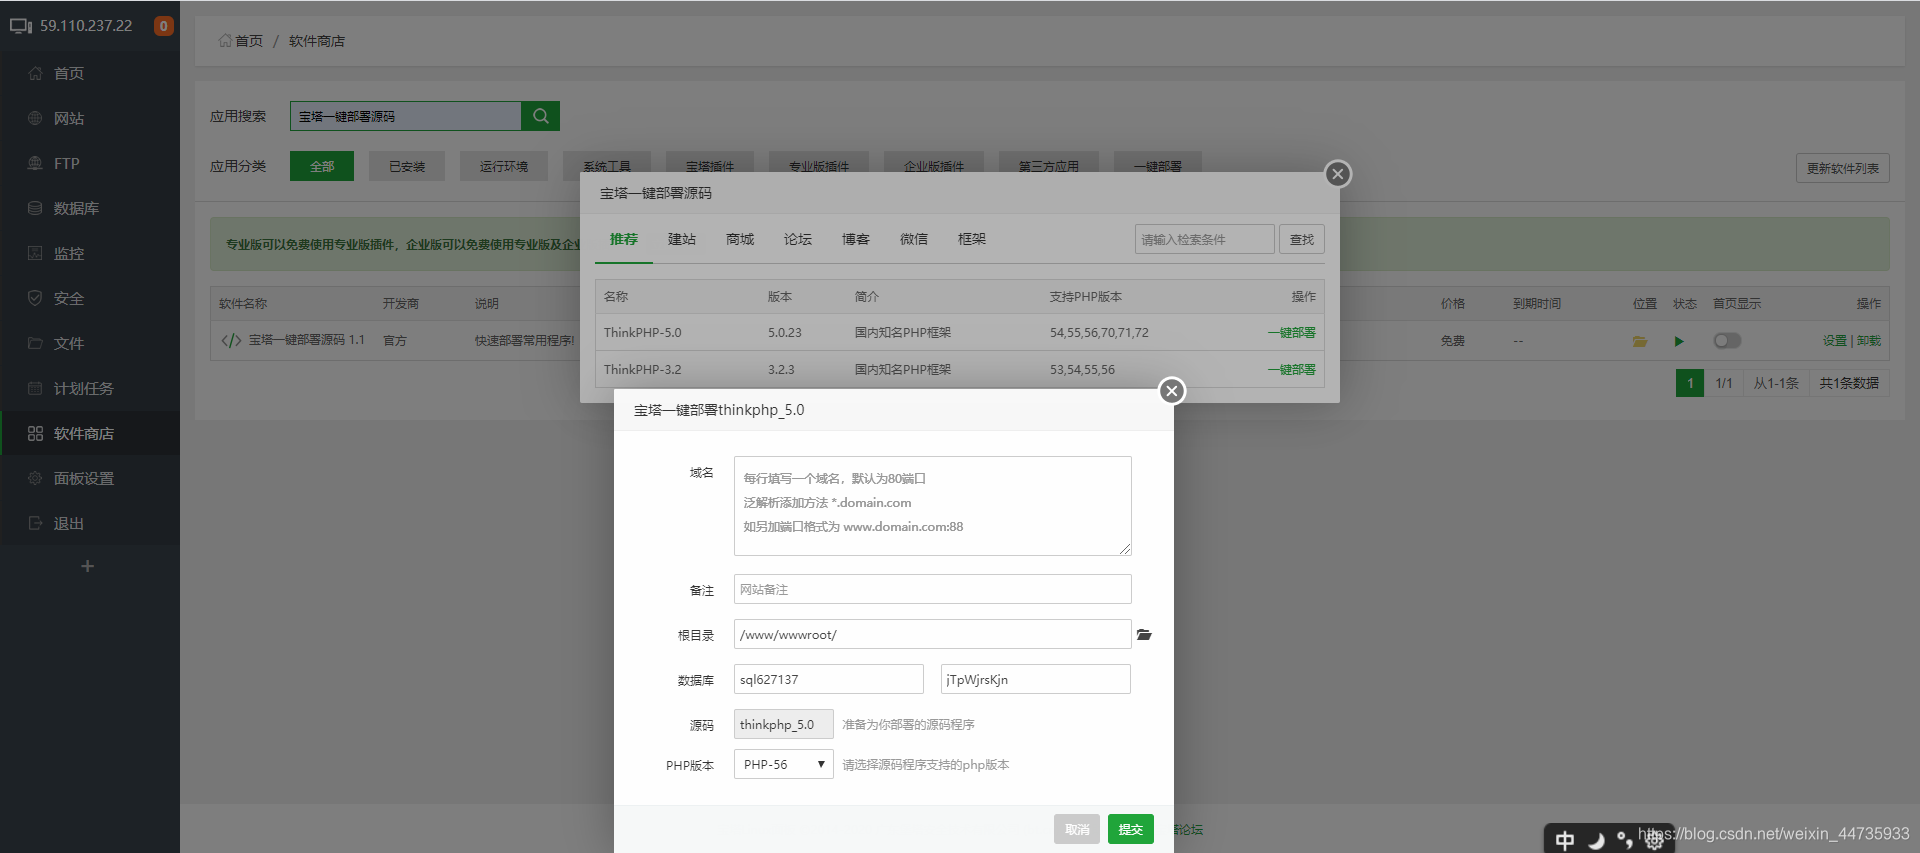The image size is (1920, 853).
Task: Switch to the 推荐 tab
Action: [624, 239]
